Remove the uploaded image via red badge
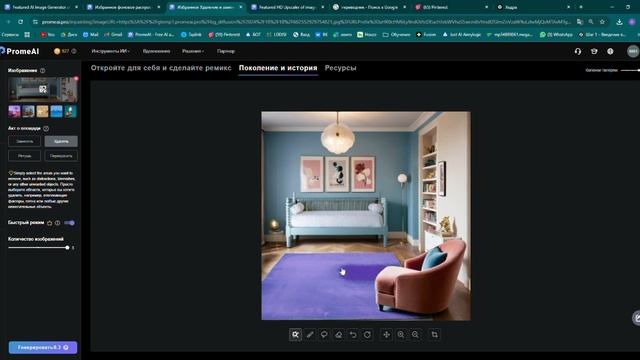 (76, 78)
